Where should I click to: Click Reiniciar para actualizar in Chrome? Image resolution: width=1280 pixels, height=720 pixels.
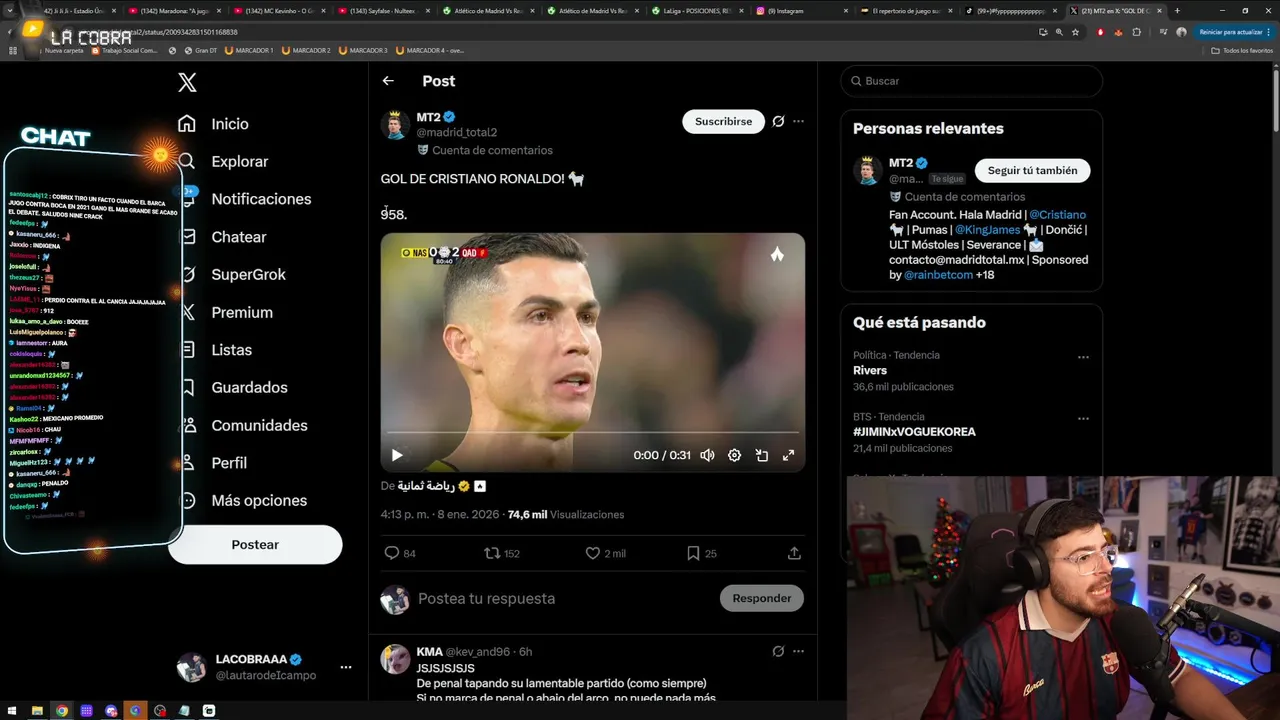[1236, 32]
